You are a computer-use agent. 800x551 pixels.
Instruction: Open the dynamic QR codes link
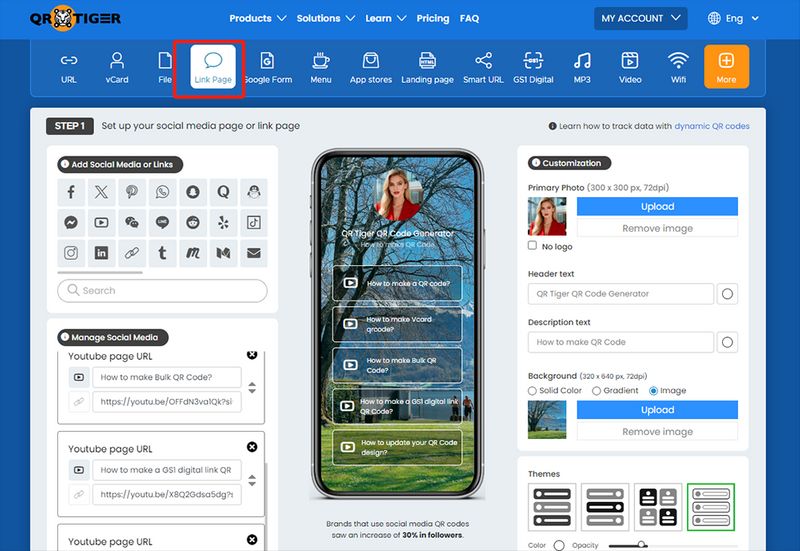pyautogui.click(x=711, y=126)
